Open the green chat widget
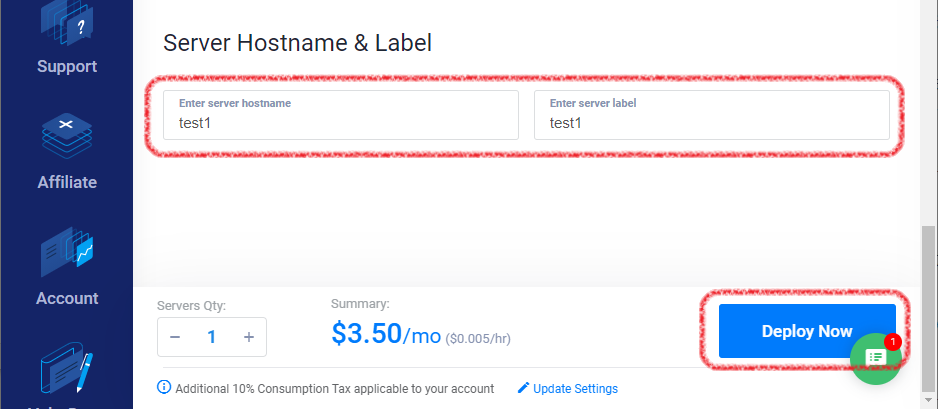The width and height of the screenshot is (938, 409). click(x=876, y=359)
